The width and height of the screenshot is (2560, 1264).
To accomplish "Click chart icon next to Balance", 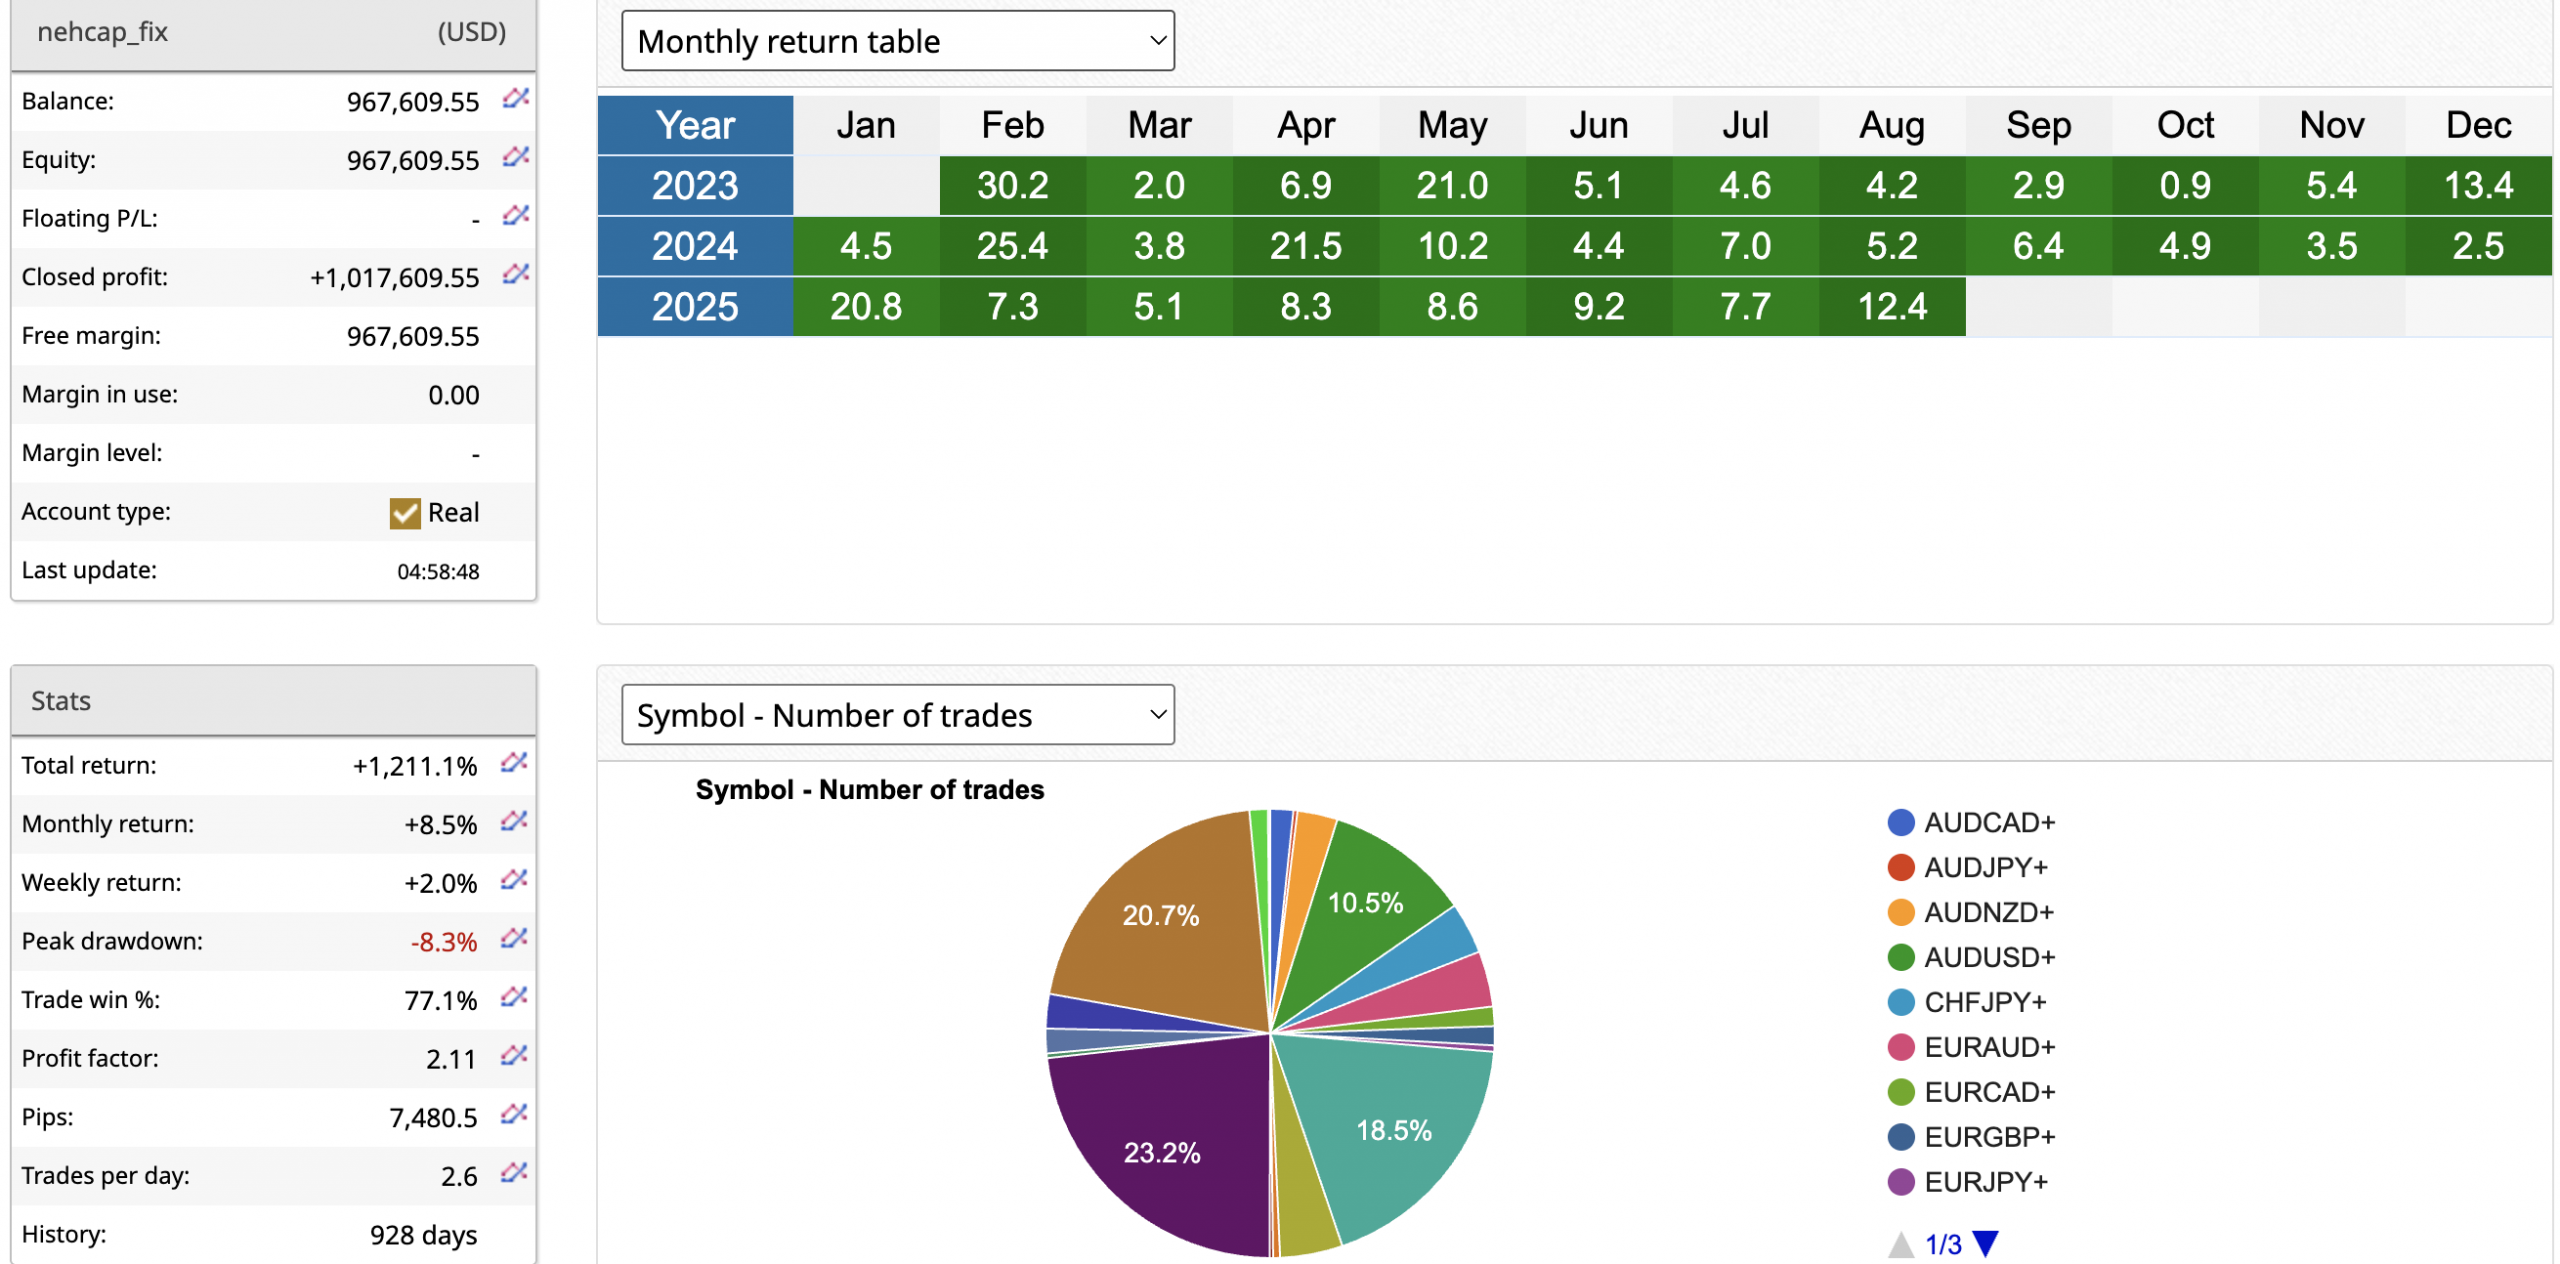I will click(x=515, y=98).
